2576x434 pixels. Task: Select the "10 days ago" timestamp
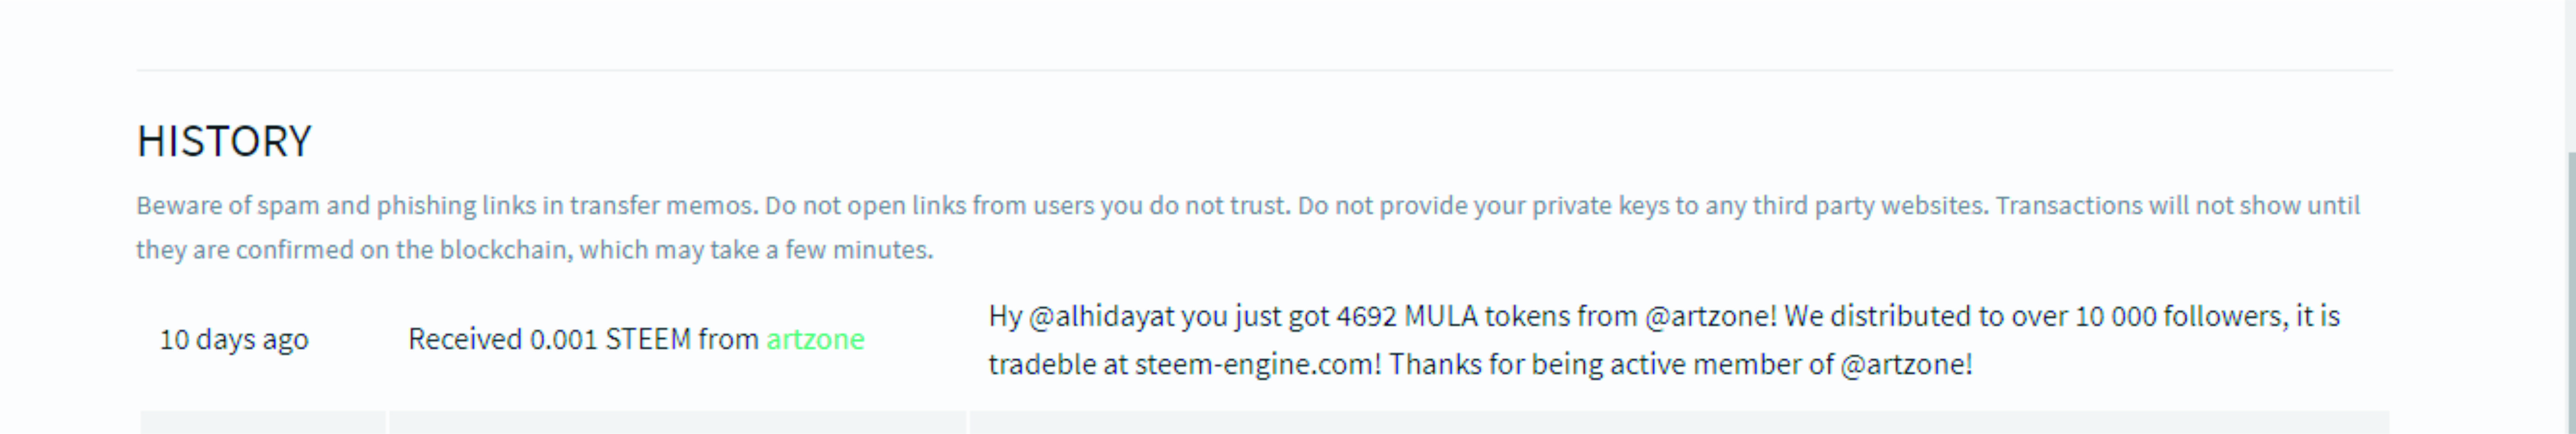pos(234,340)
